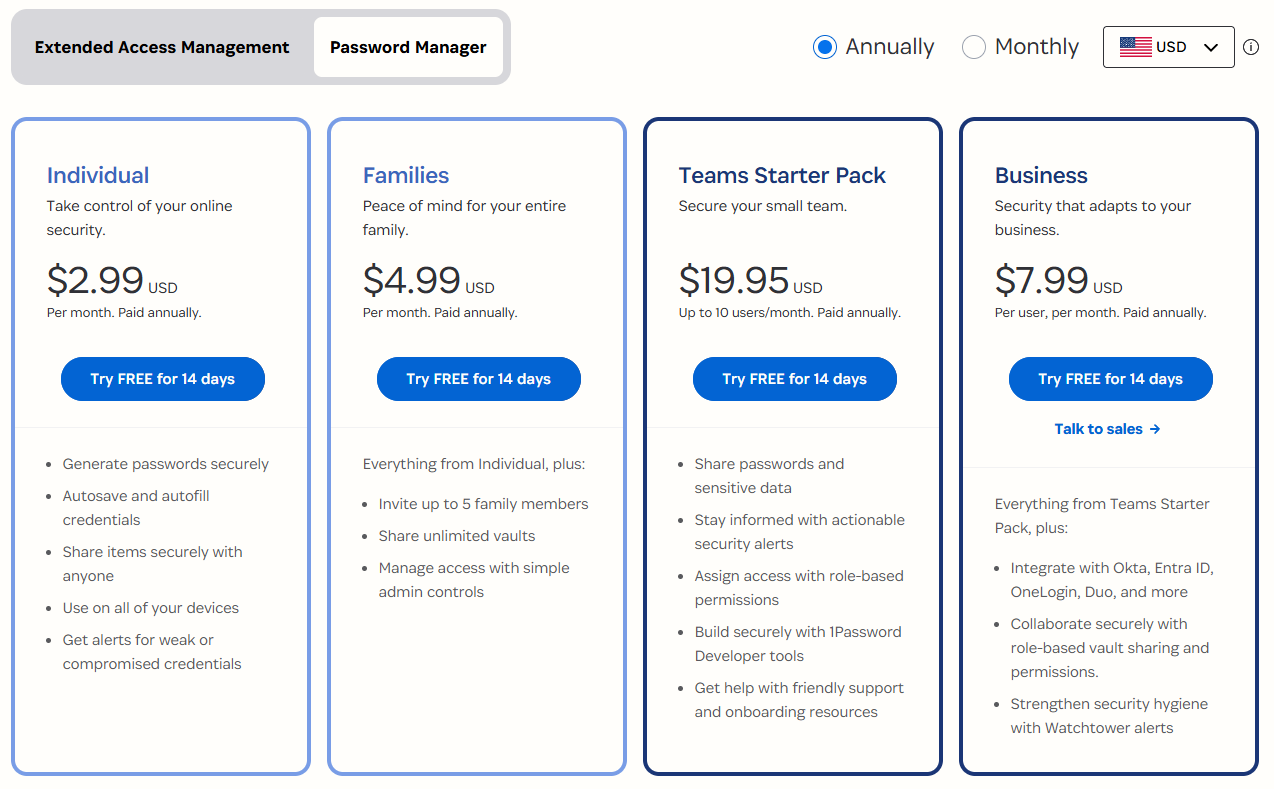This screenshot has width=1274, height=789.
Task: Start Individual plan free trial
Action: (x=163, y=379)
